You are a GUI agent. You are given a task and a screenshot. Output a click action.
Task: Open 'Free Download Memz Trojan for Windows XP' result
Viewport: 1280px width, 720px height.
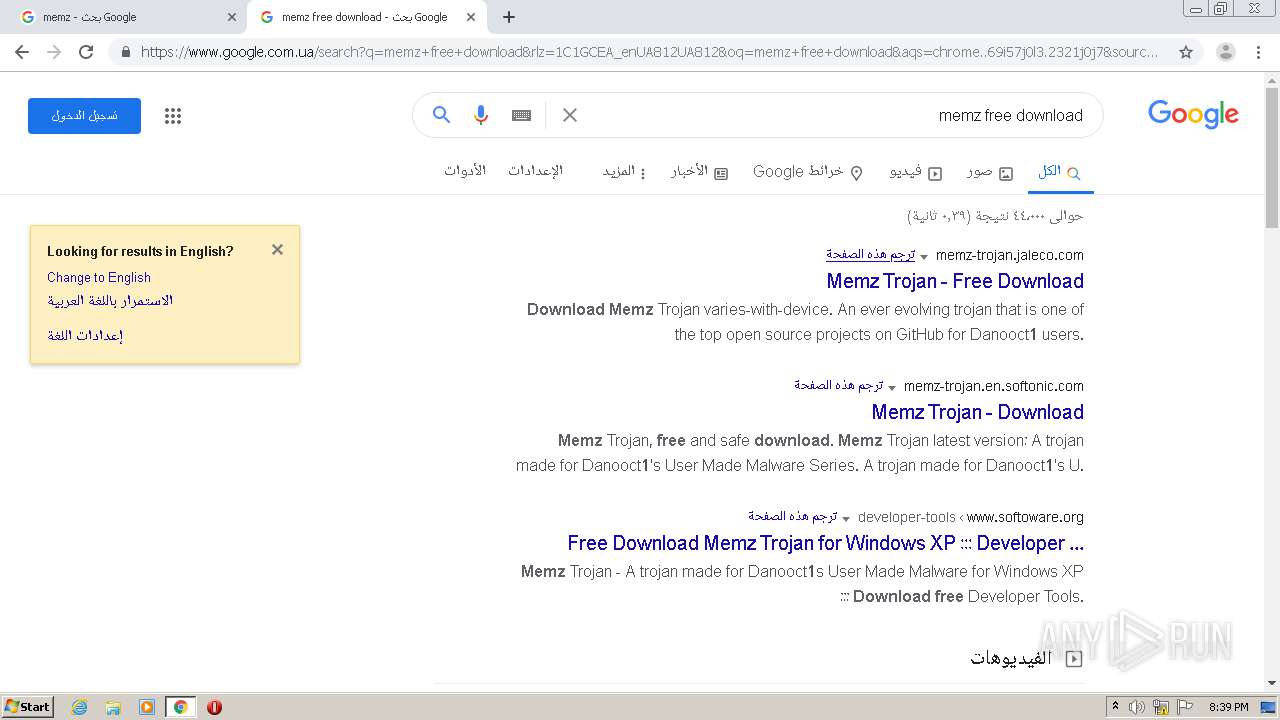point(825,543)
